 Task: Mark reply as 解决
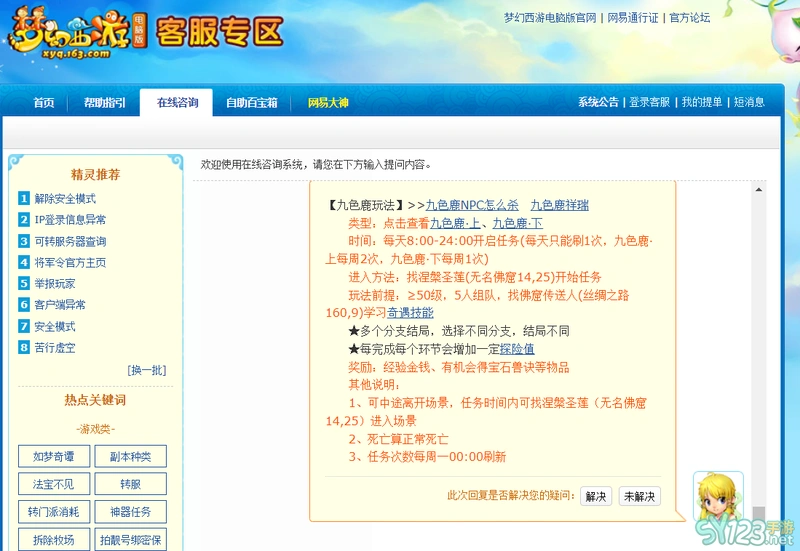[x=596, y=496]
